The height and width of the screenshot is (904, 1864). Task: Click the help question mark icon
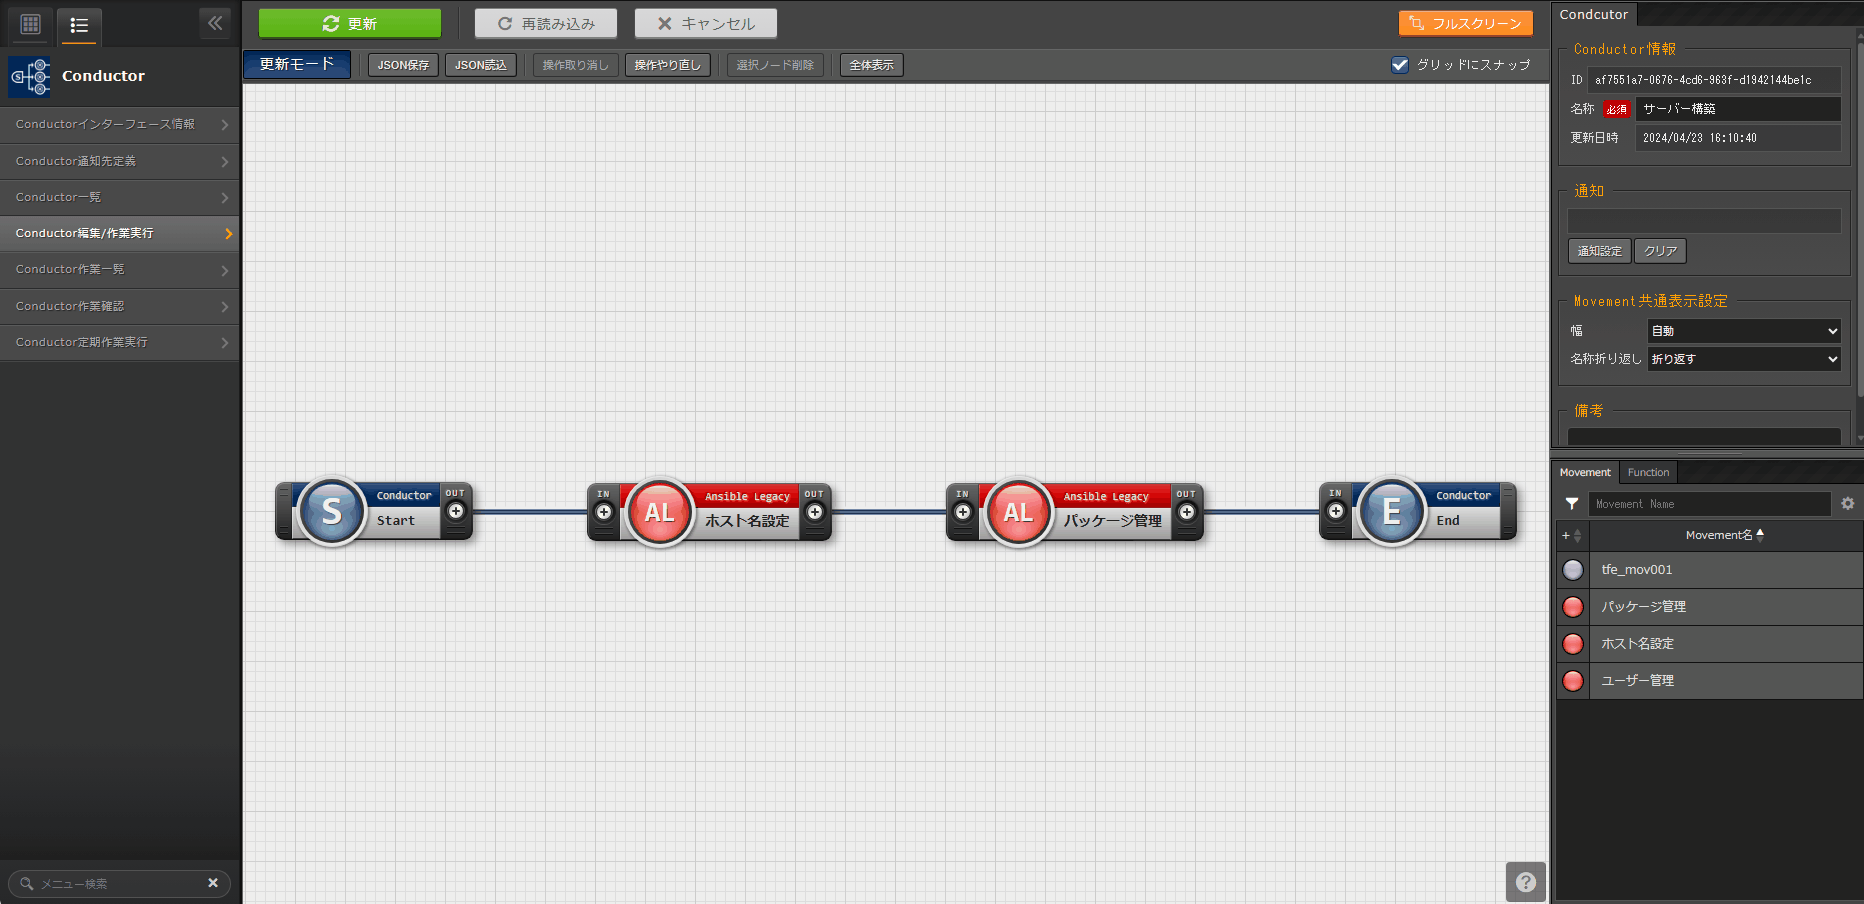tap(1525, 882)
